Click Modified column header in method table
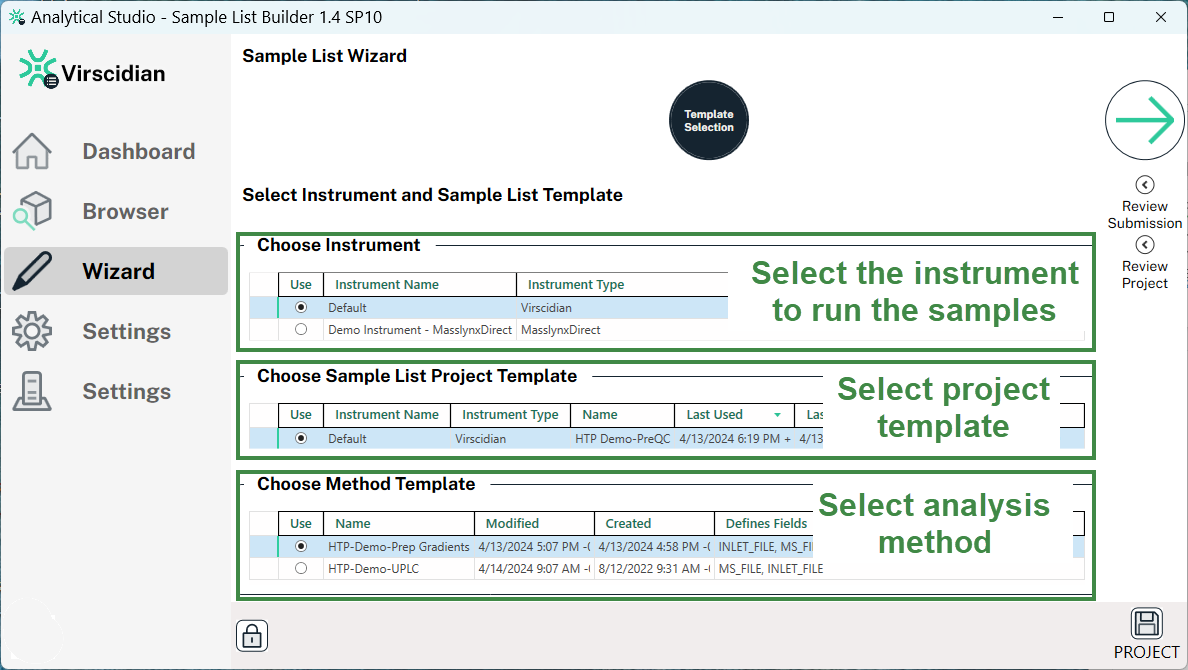 [534, 523]
